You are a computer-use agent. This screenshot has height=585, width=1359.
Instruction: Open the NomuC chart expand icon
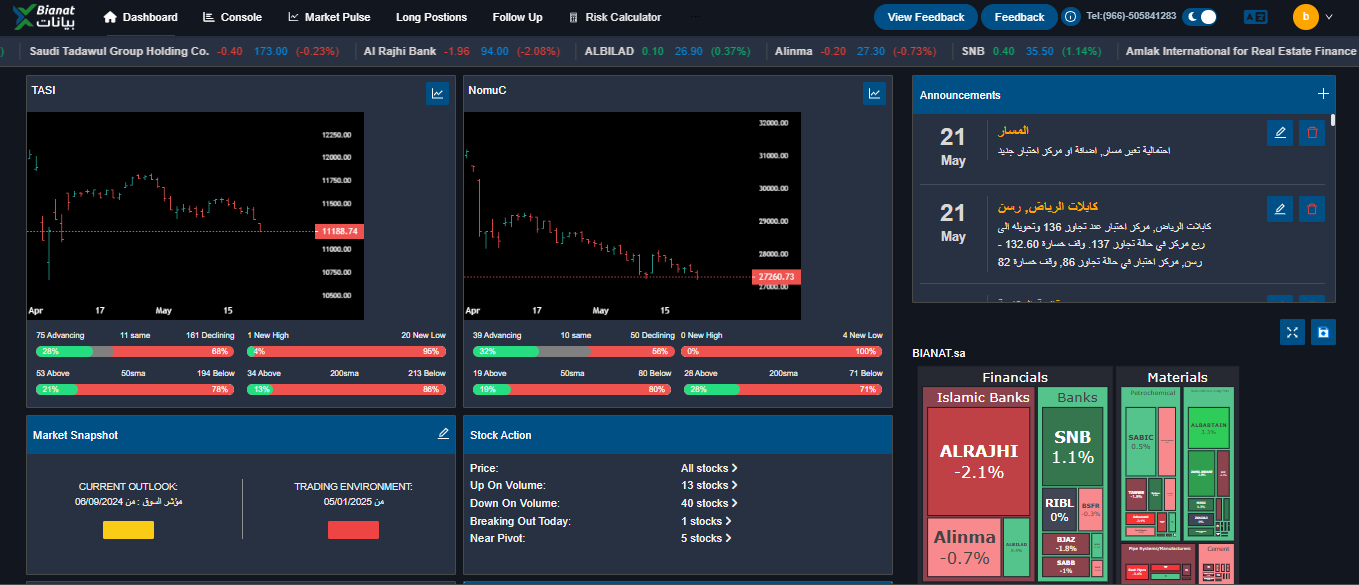click(874, 93)
